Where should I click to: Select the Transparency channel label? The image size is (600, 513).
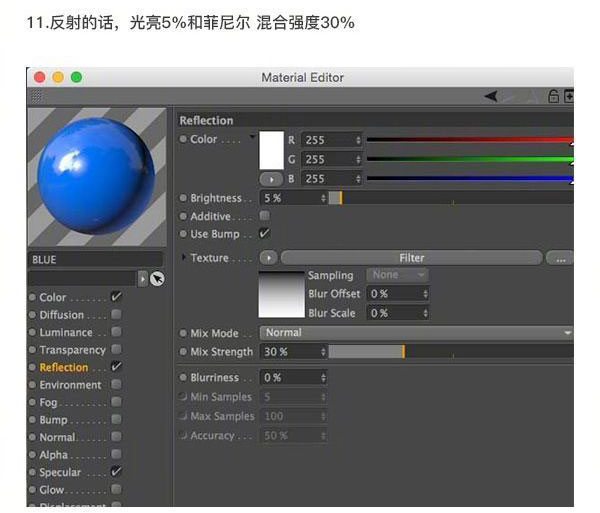tap(72, 350)
